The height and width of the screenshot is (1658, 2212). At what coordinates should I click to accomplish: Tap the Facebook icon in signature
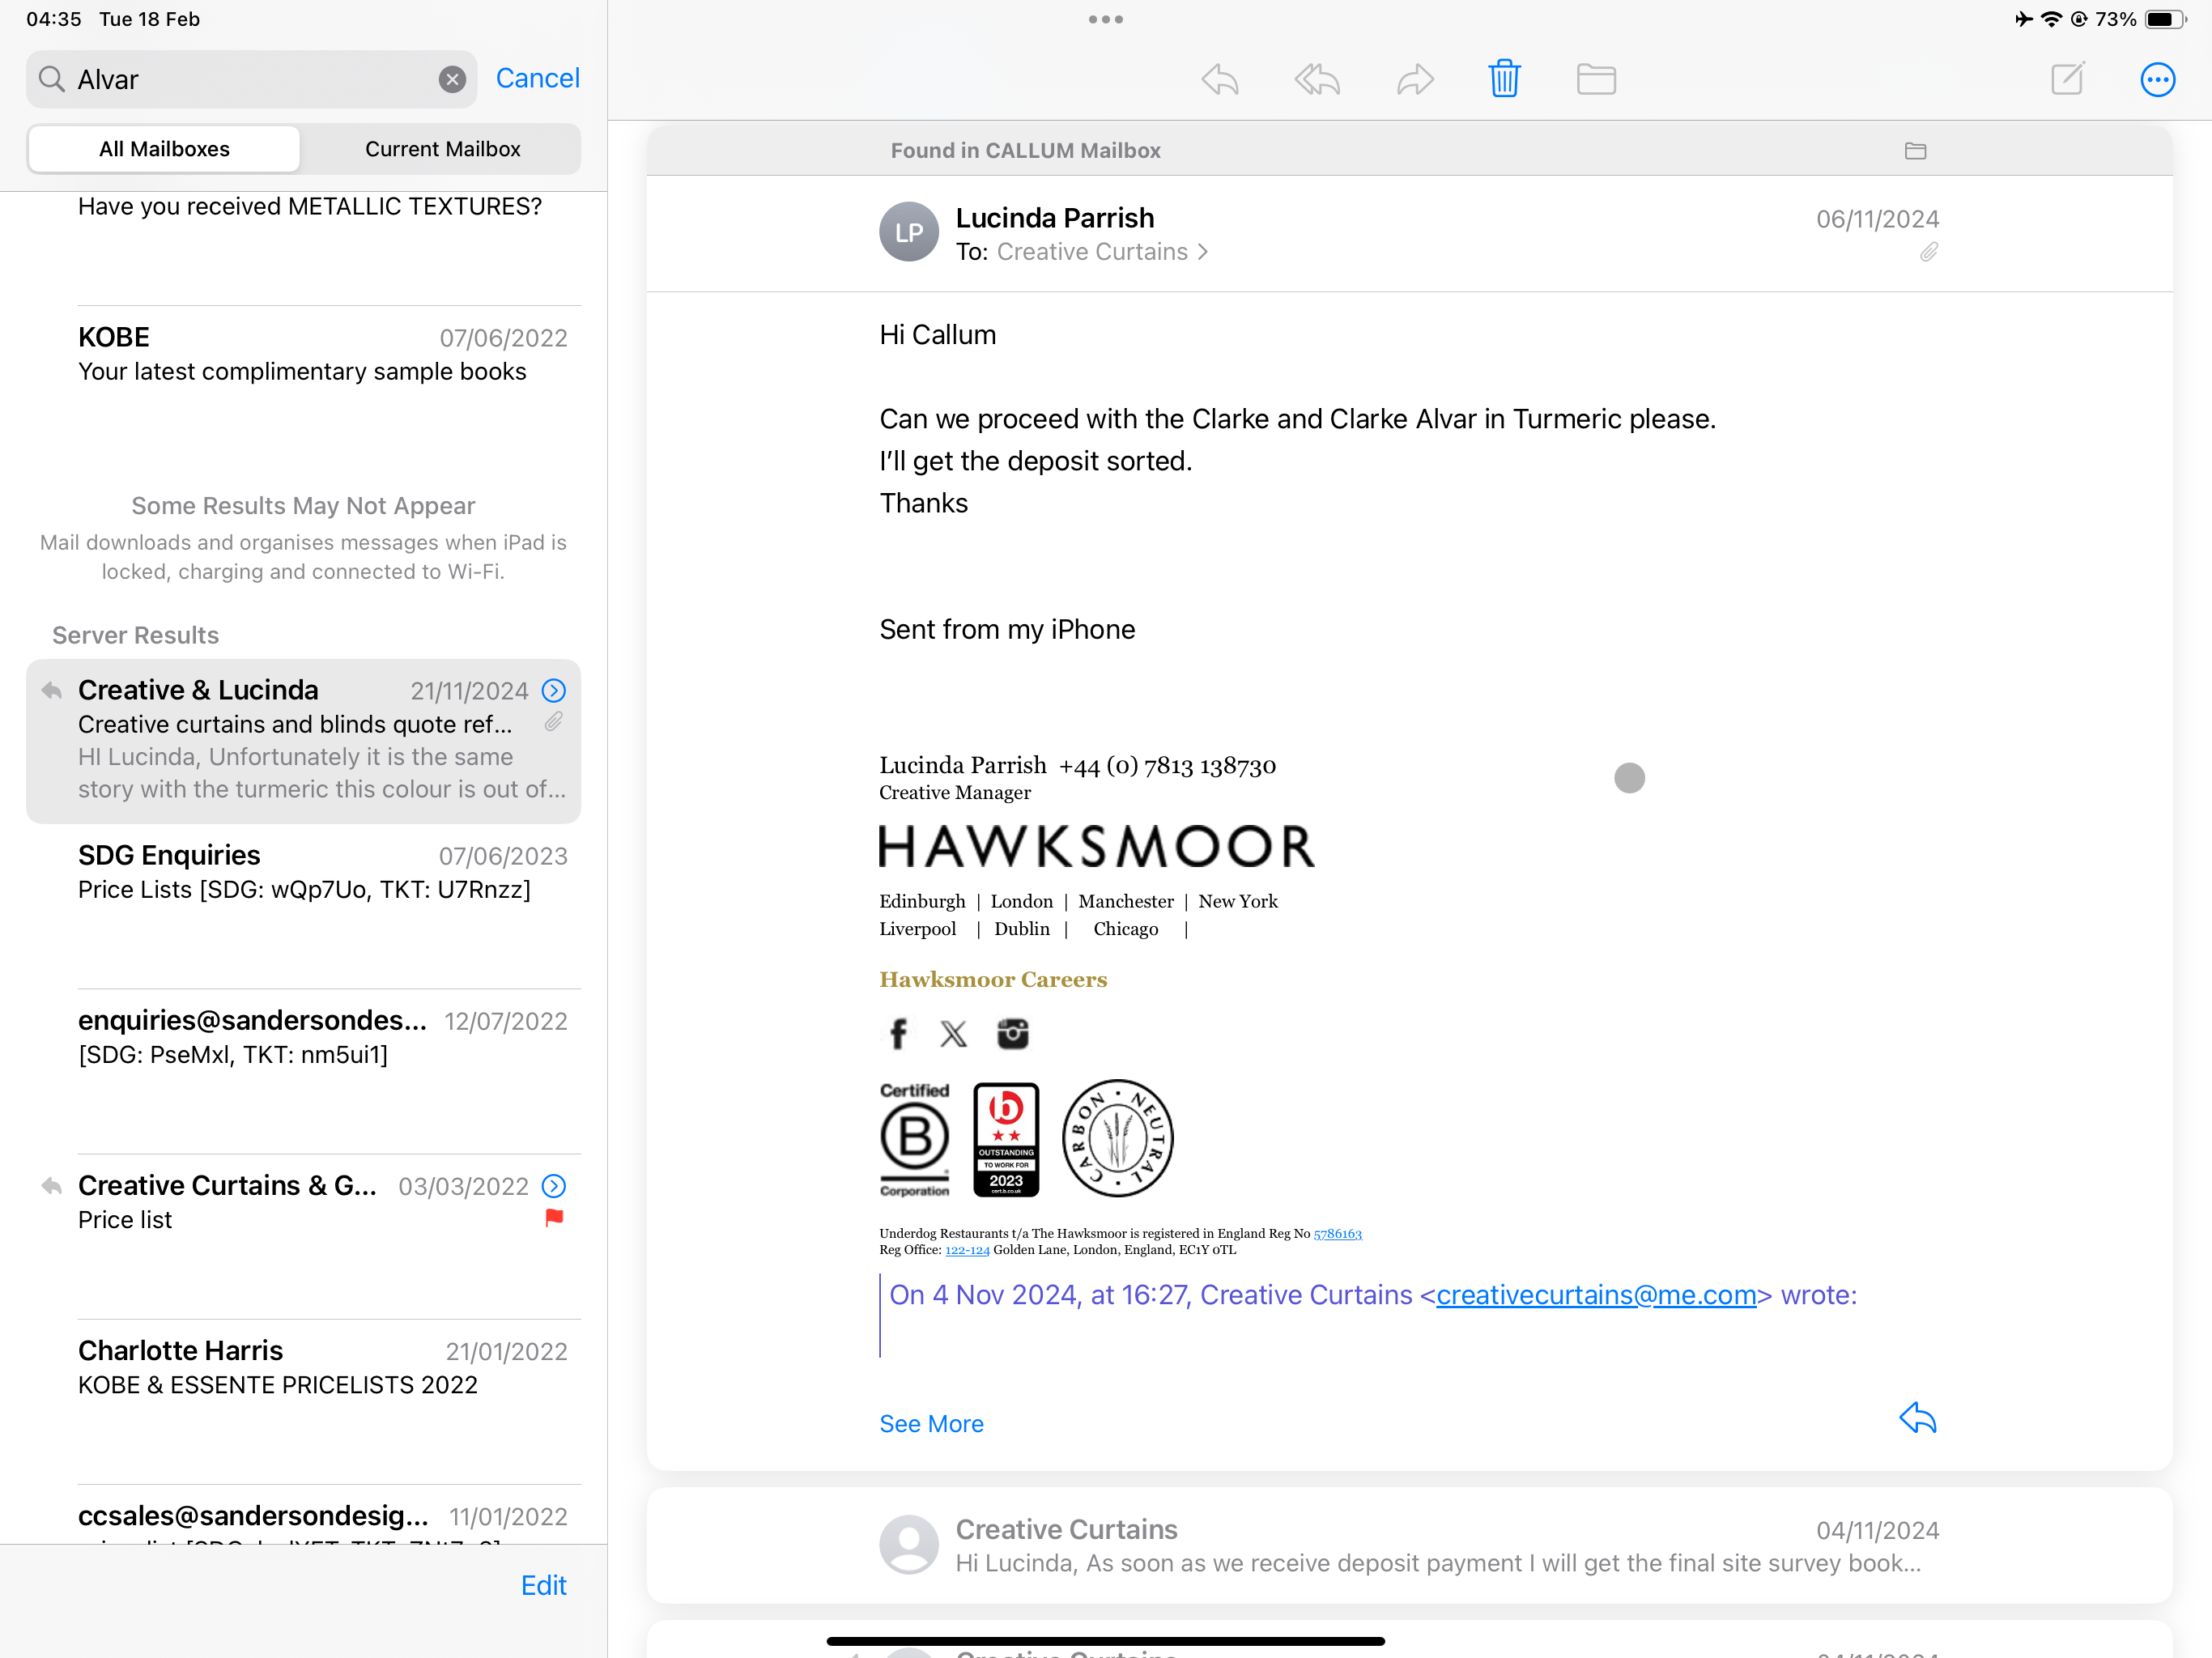[x=898, y=1033]
